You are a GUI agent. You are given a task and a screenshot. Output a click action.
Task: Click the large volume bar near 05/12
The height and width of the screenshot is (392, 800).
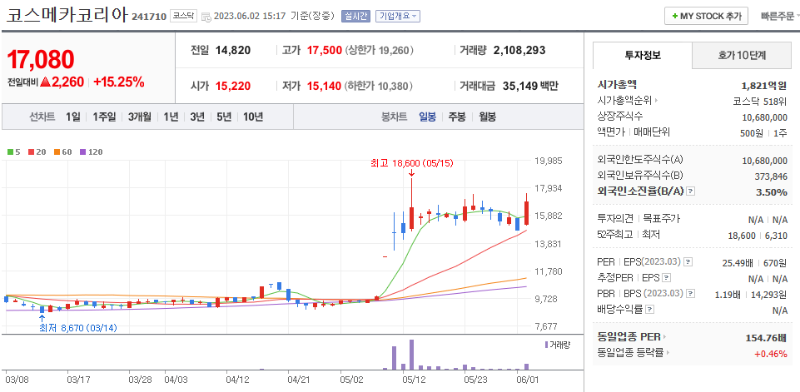click(x=411, y=355)
